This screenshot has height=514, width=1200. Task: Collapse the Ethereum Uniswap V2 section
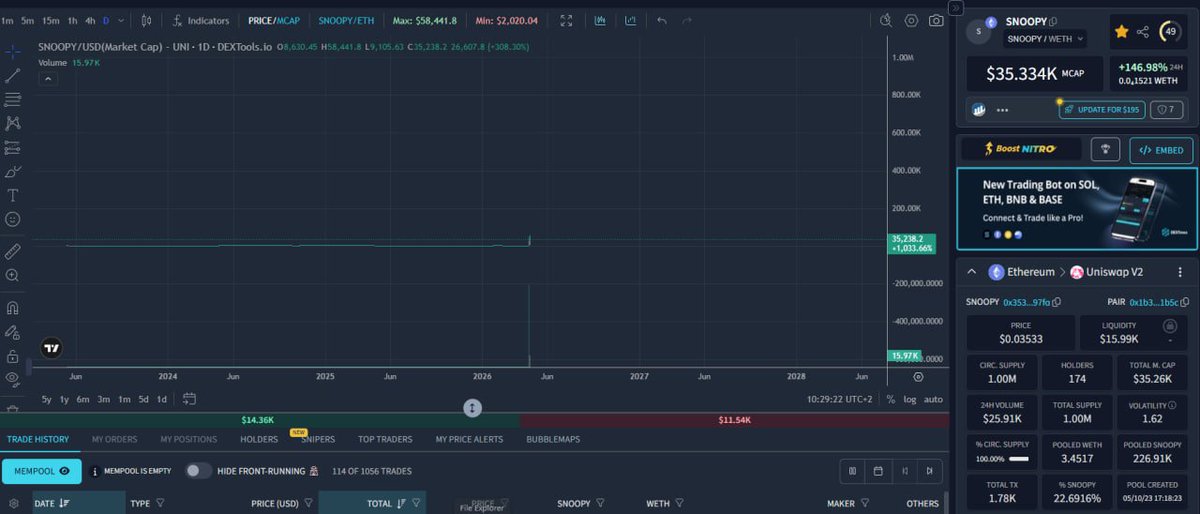pyautogui.click(x=971, y=272)
